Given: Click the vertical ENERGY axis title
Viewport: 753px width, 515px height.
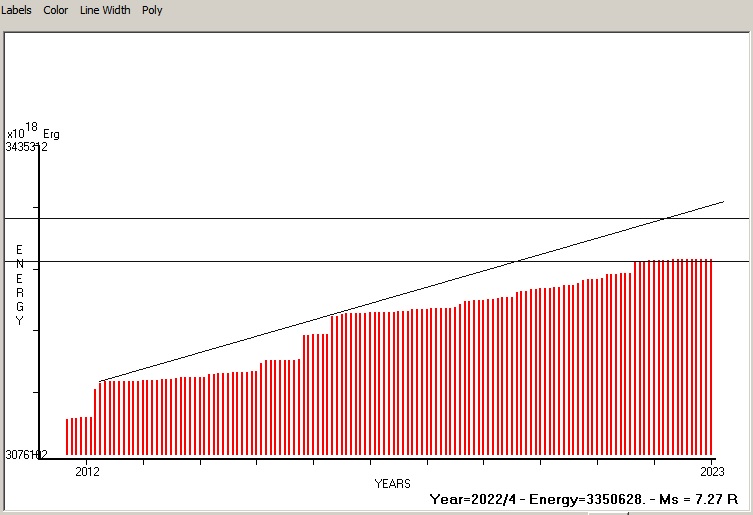Looking at the screenshot, I should [19, 285].
